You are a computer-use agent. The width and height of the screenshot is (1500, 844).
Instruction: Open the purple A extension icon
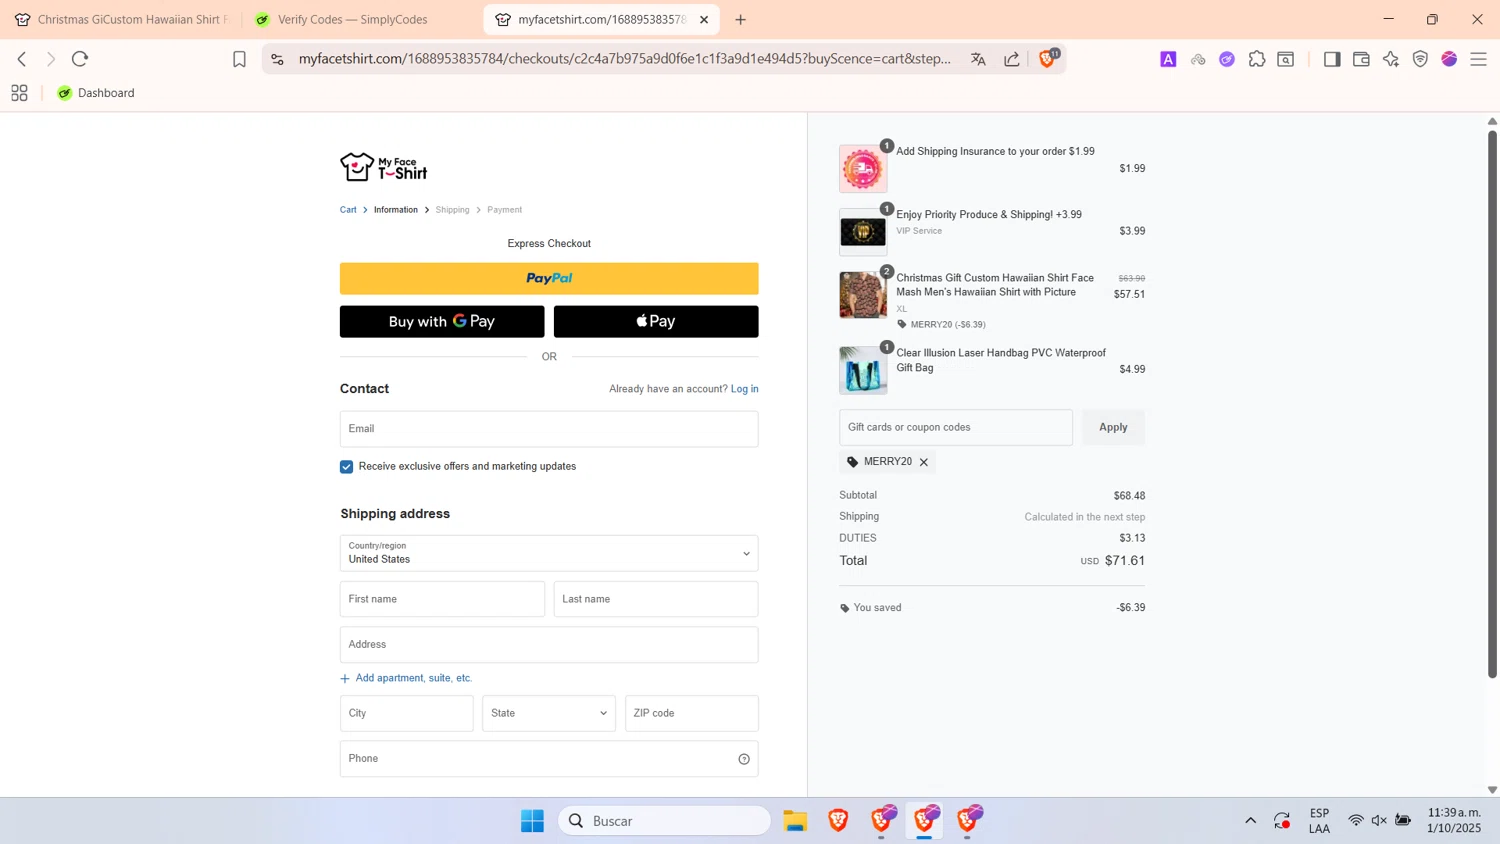1168,59
